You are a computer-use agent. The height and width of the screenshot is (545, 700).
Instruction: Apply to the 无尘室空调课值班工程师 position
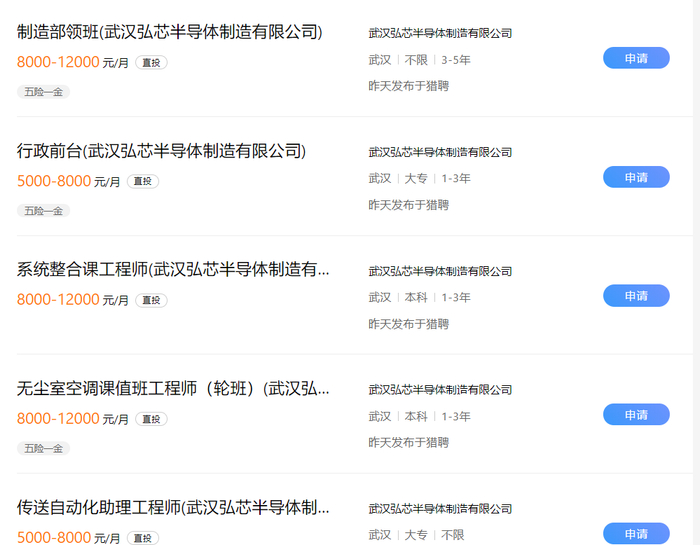[636, 415]
